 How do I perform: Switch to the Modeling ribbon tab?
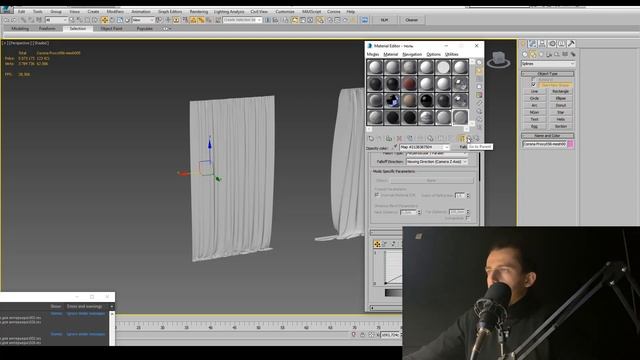coord(20,29)
